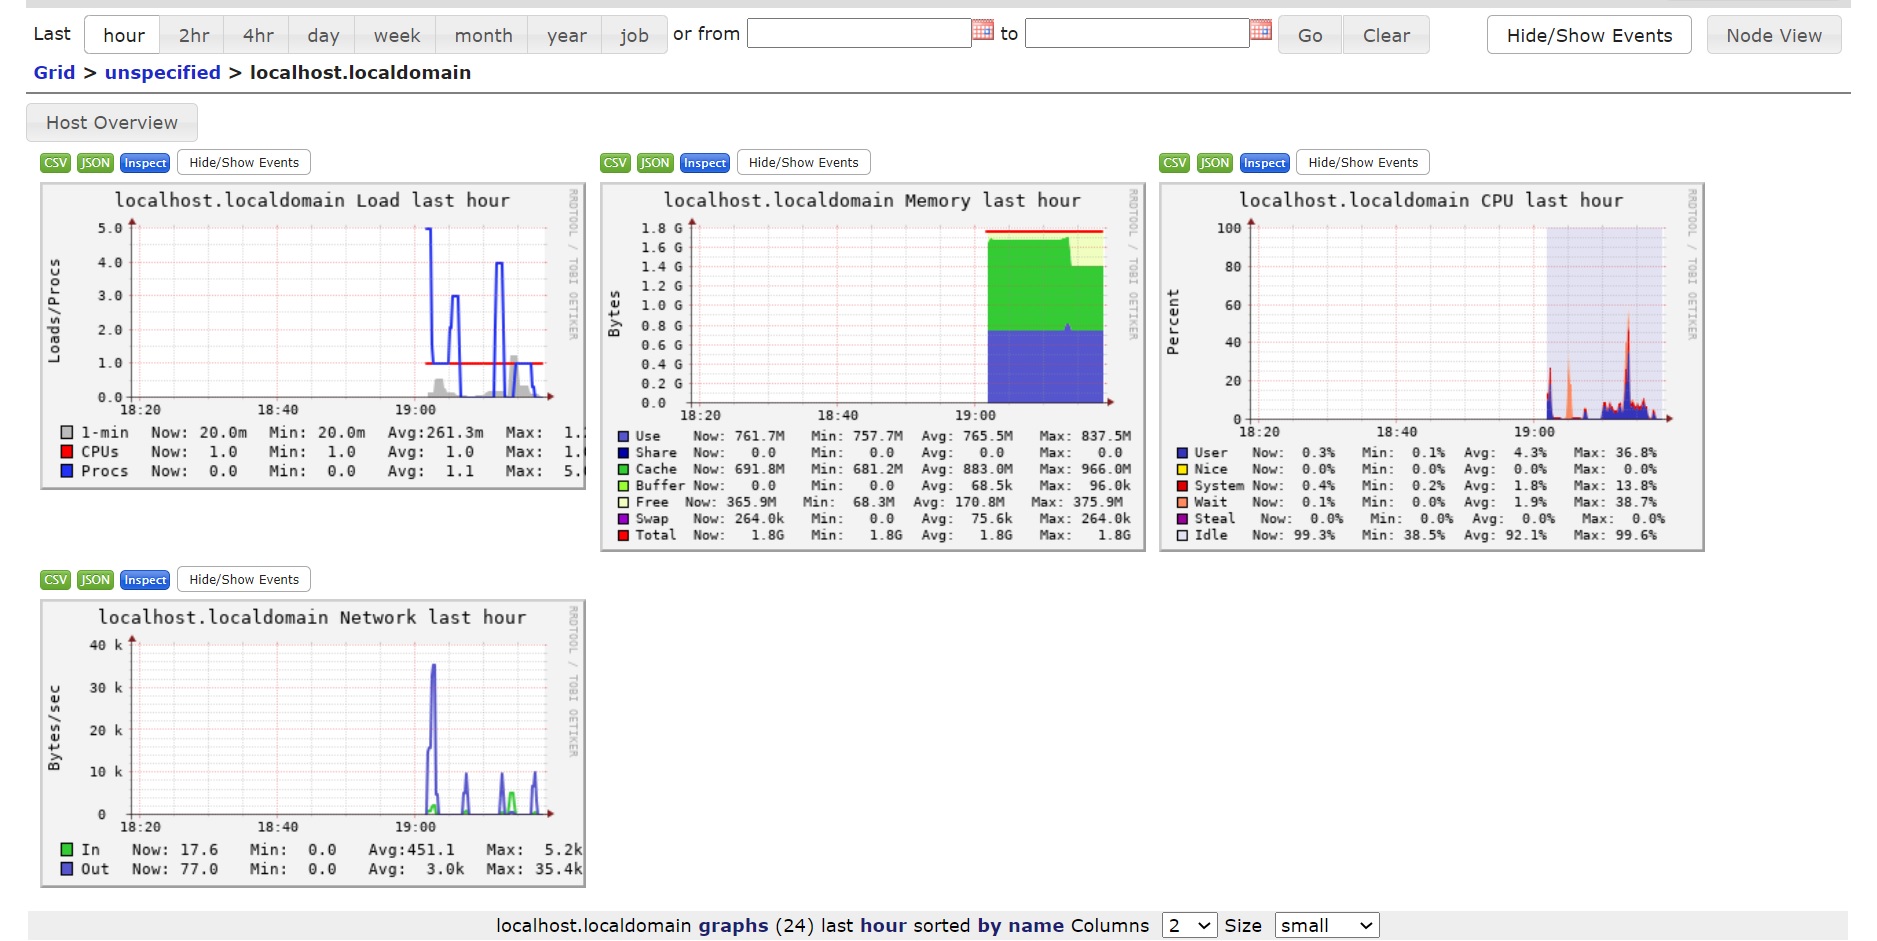Download CSV for the Memory graph
This screenshot has height=941, width=1877.
[x=616, y=163]
